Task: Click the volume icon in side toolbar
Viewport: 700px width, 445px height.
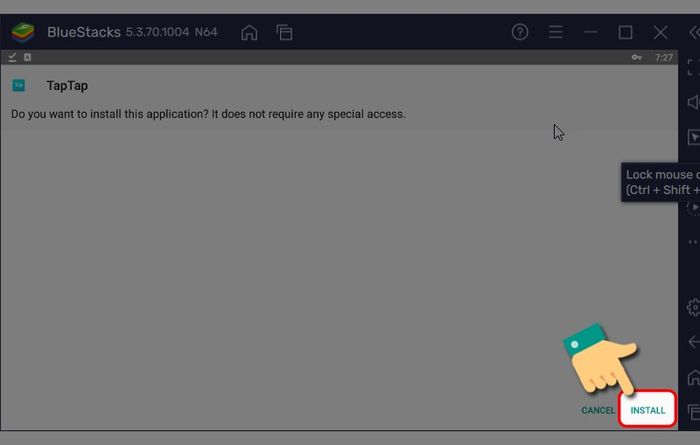Action: tap(693, 102)
